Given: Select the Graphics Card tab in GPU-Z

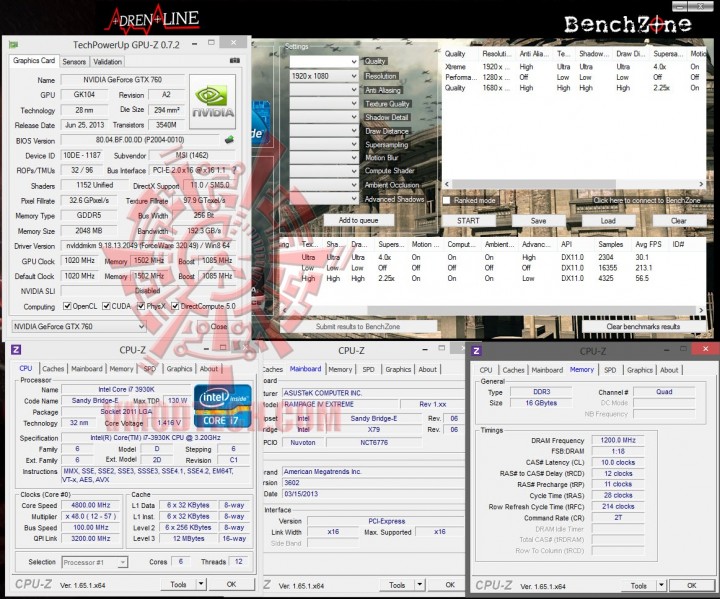Looking at the screenshot, I should (34, 60).
